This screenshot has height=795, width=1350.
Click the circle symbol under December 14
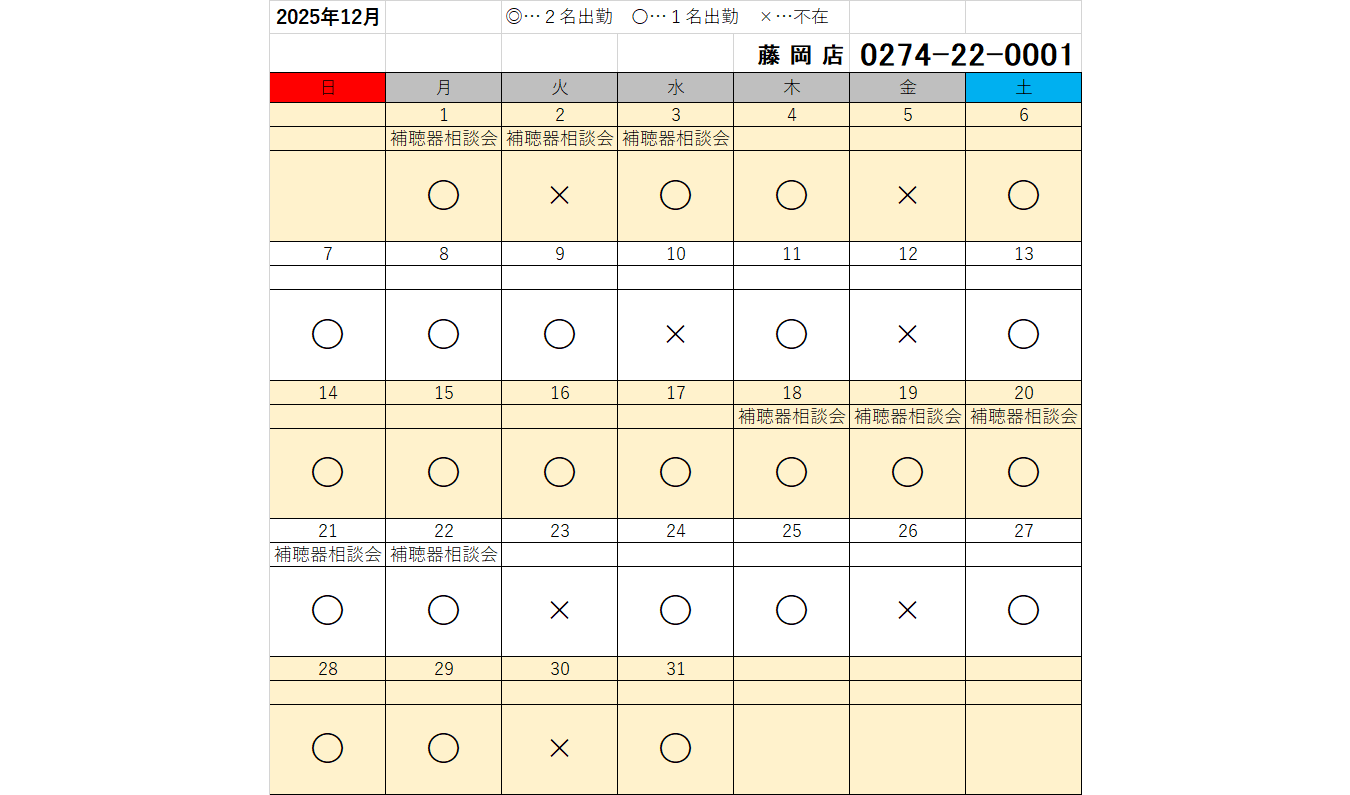coord(327,472)
